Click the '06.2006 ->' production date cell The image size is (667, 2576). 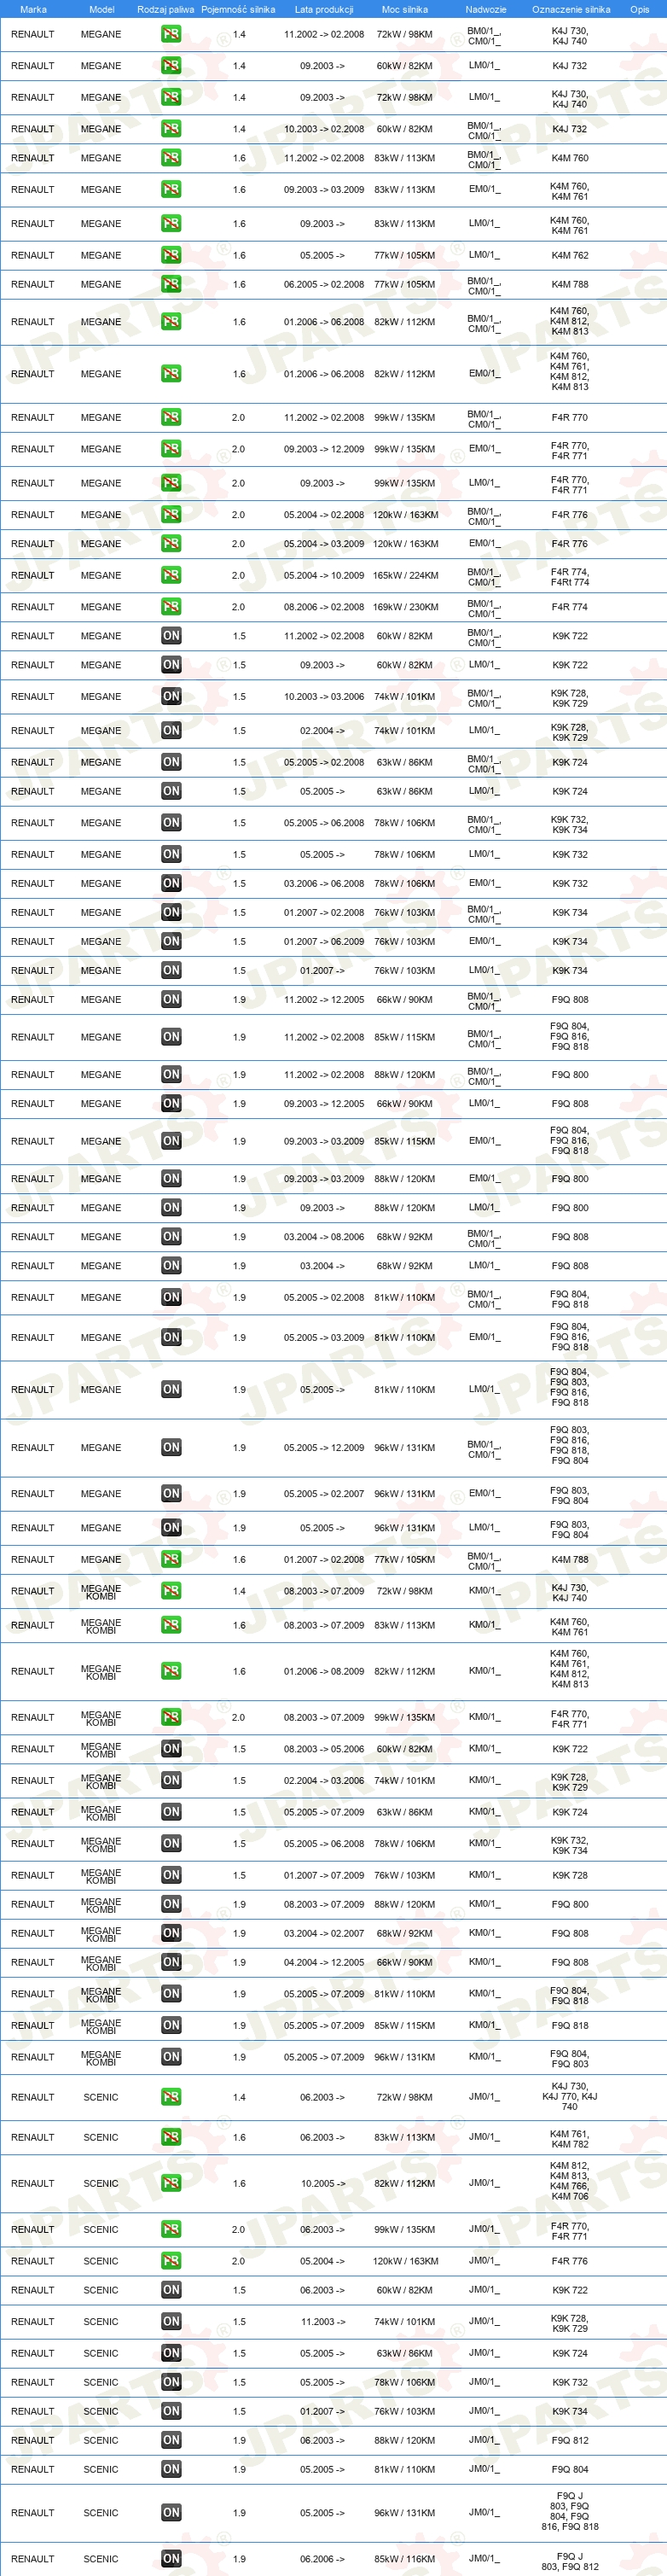pyautogui.click(x=322, y=2559)
